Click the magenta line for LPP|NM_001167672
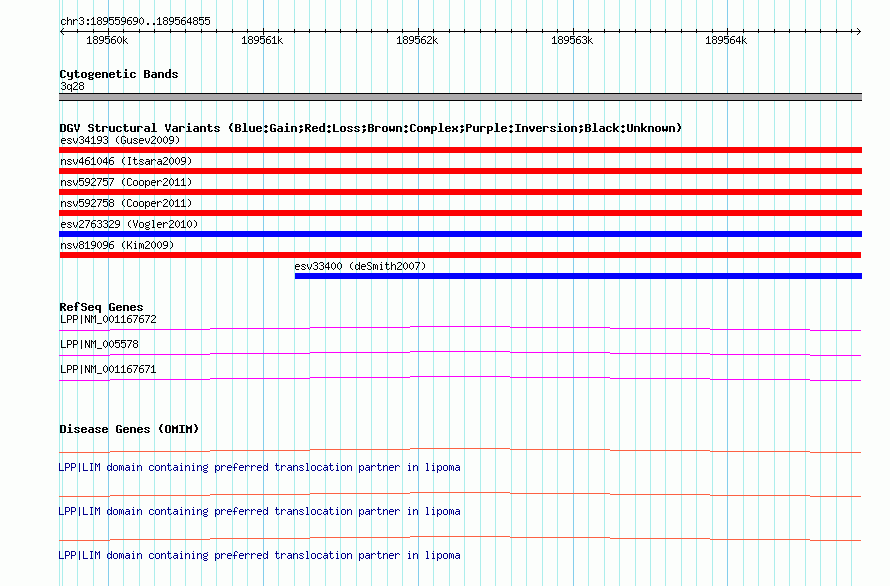 point(460,328)
